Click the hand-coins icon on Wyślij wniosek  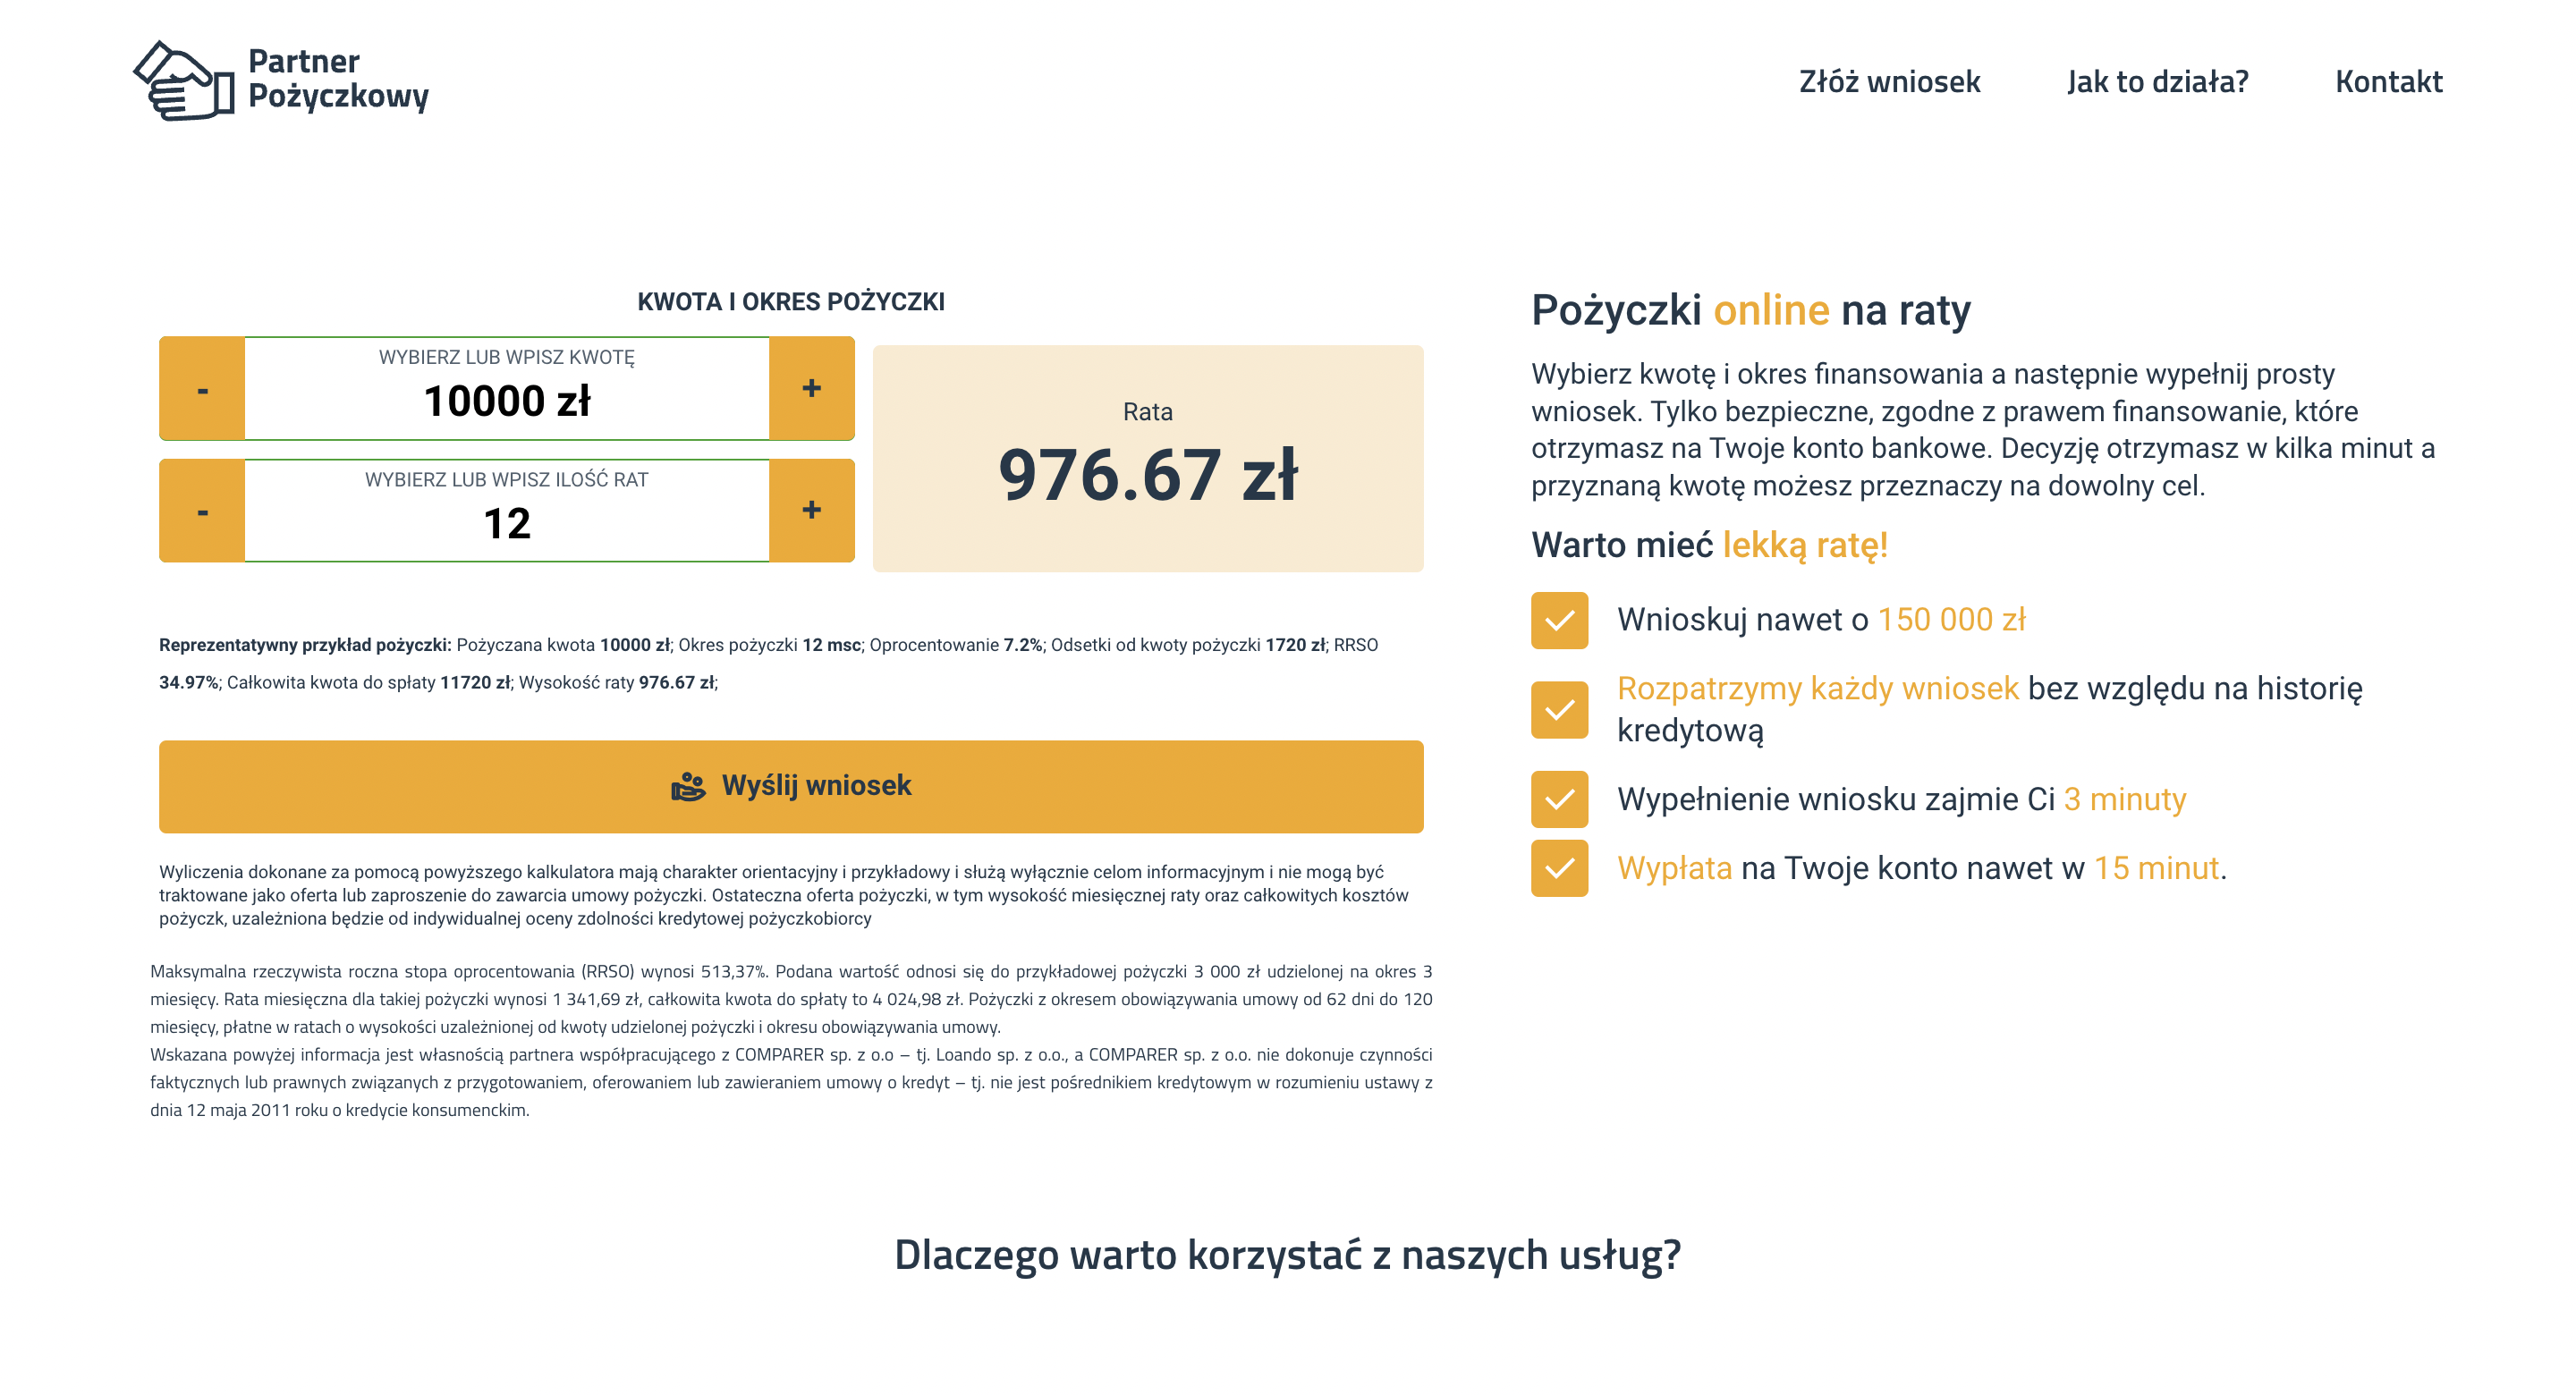(688, 786)
